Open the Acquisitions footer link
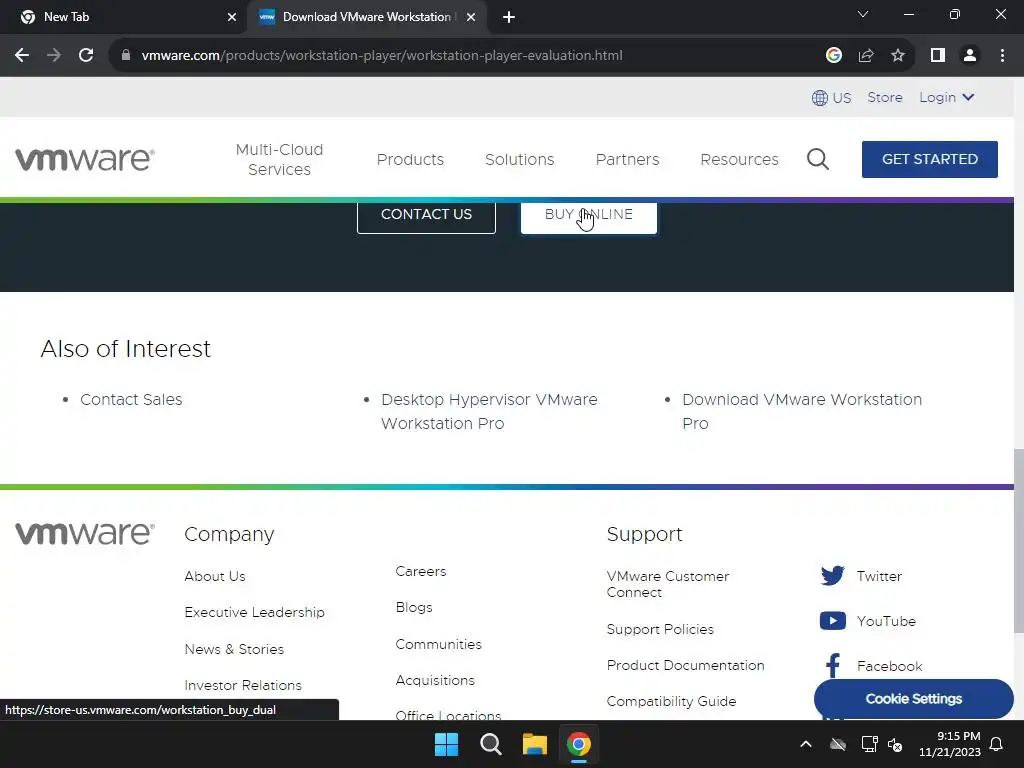This screenshot has height=768, width=1024. [x=435, y=680]
